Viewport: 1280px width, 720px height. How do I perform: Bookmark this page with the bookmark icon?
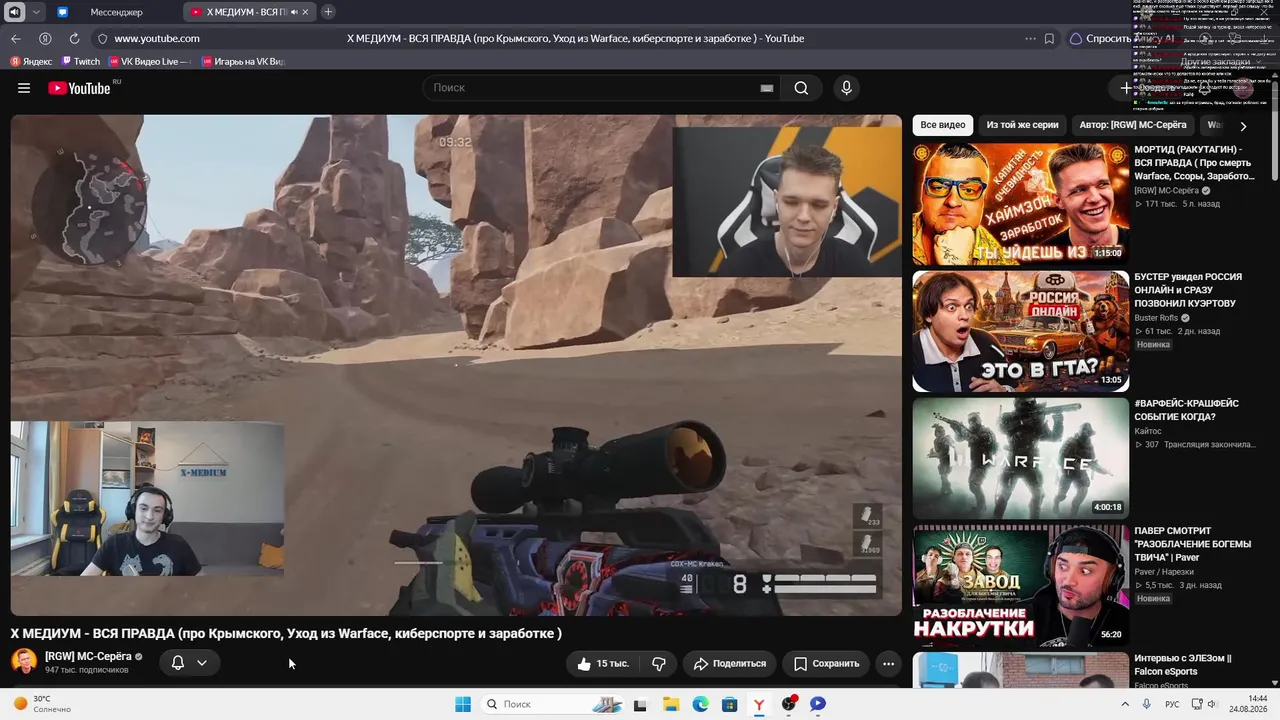pyautogui.click(x=1049, y=39)
